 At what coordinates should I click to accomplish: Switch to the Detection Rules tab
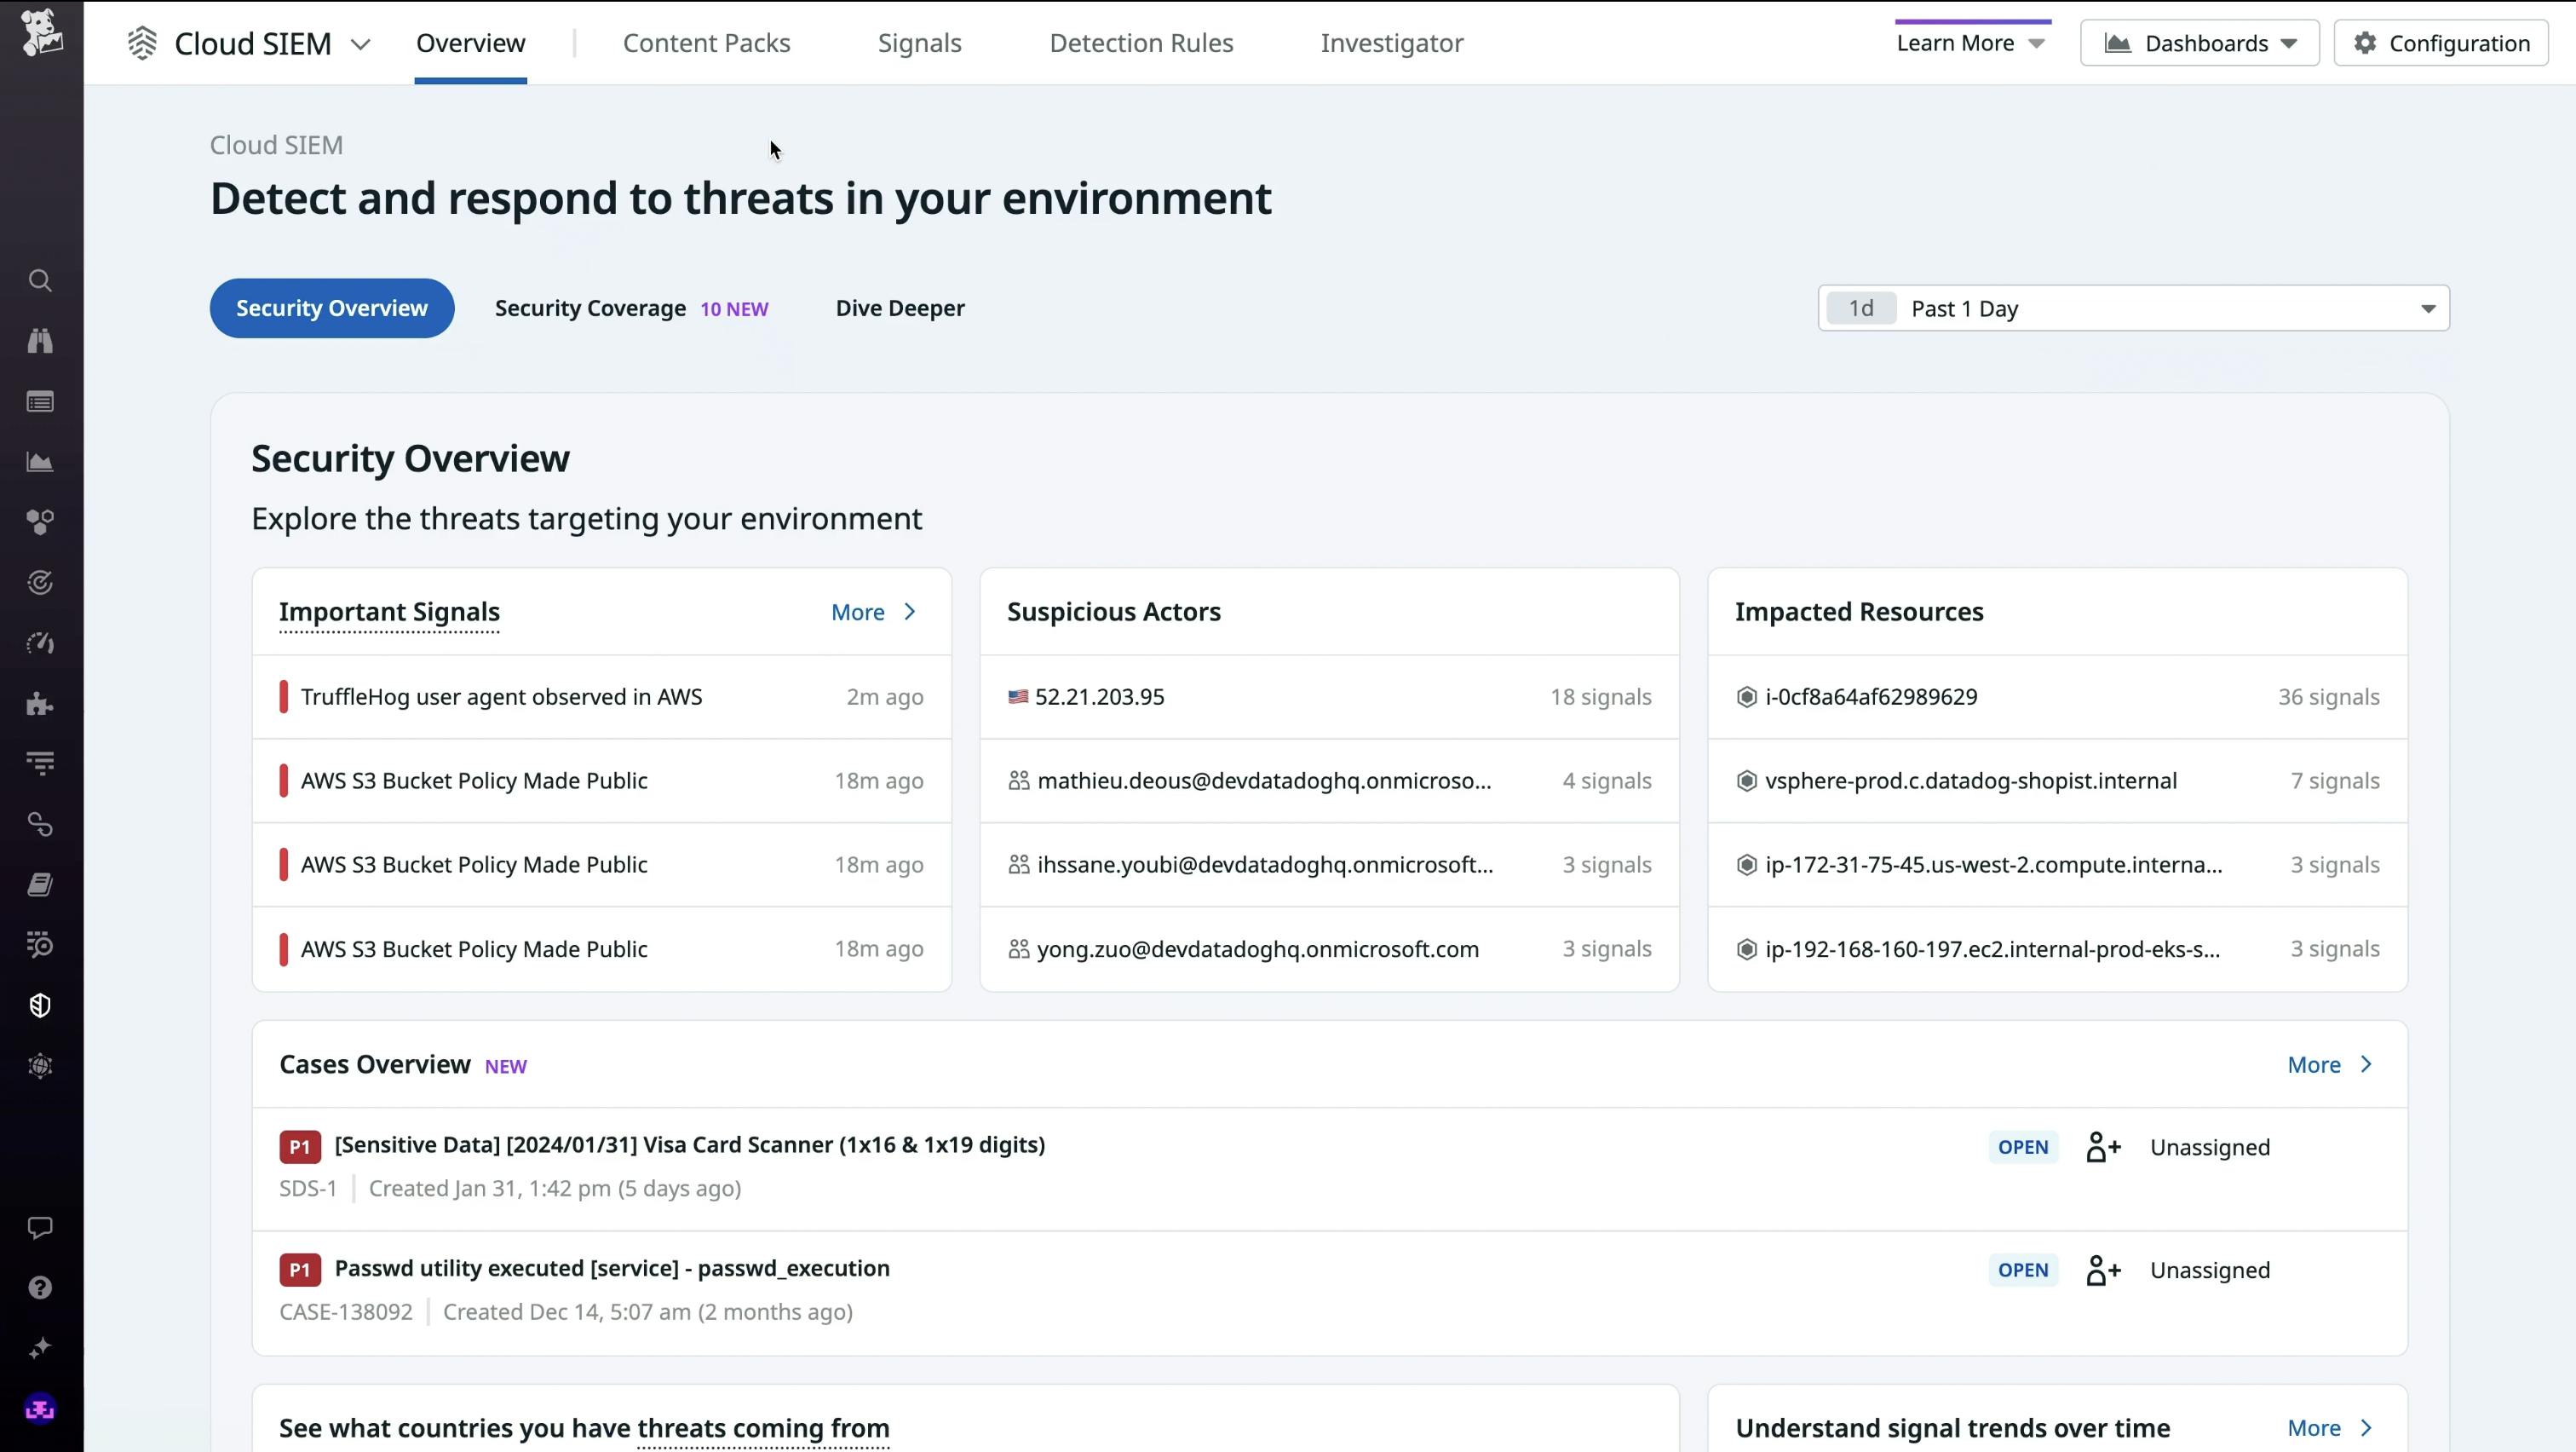coord(1141,43)
